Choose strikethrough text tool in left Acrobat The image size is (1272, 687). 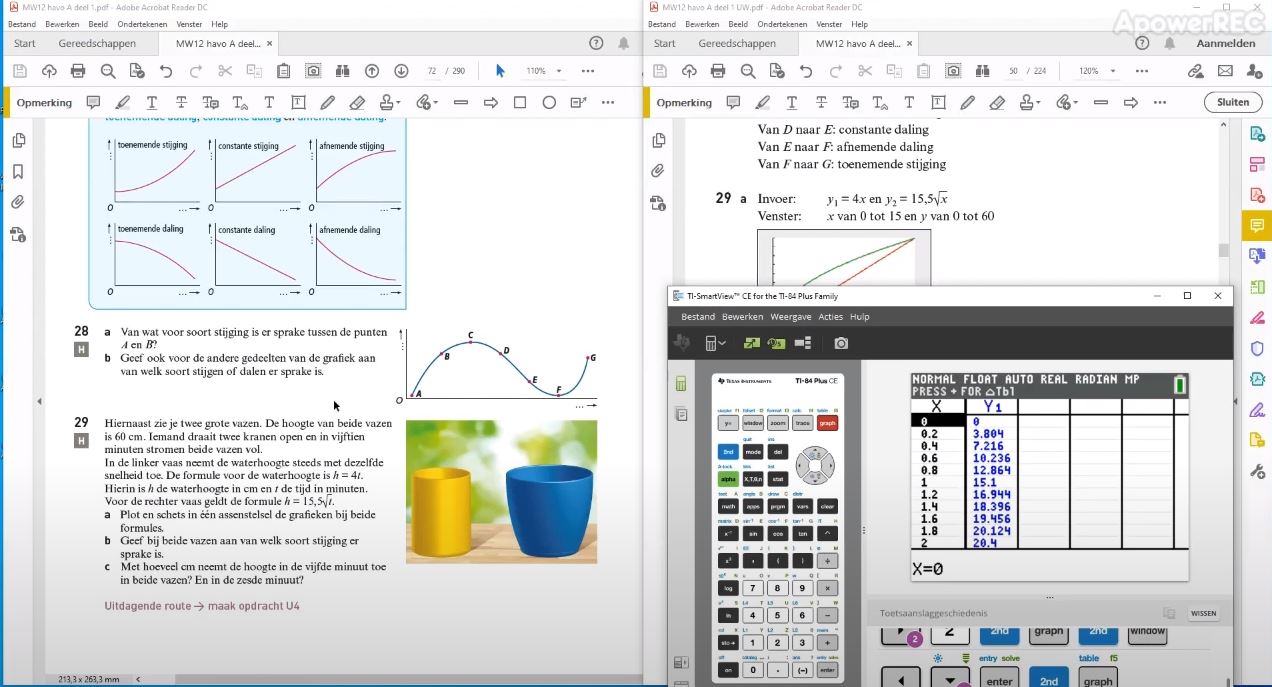[181, 102]
